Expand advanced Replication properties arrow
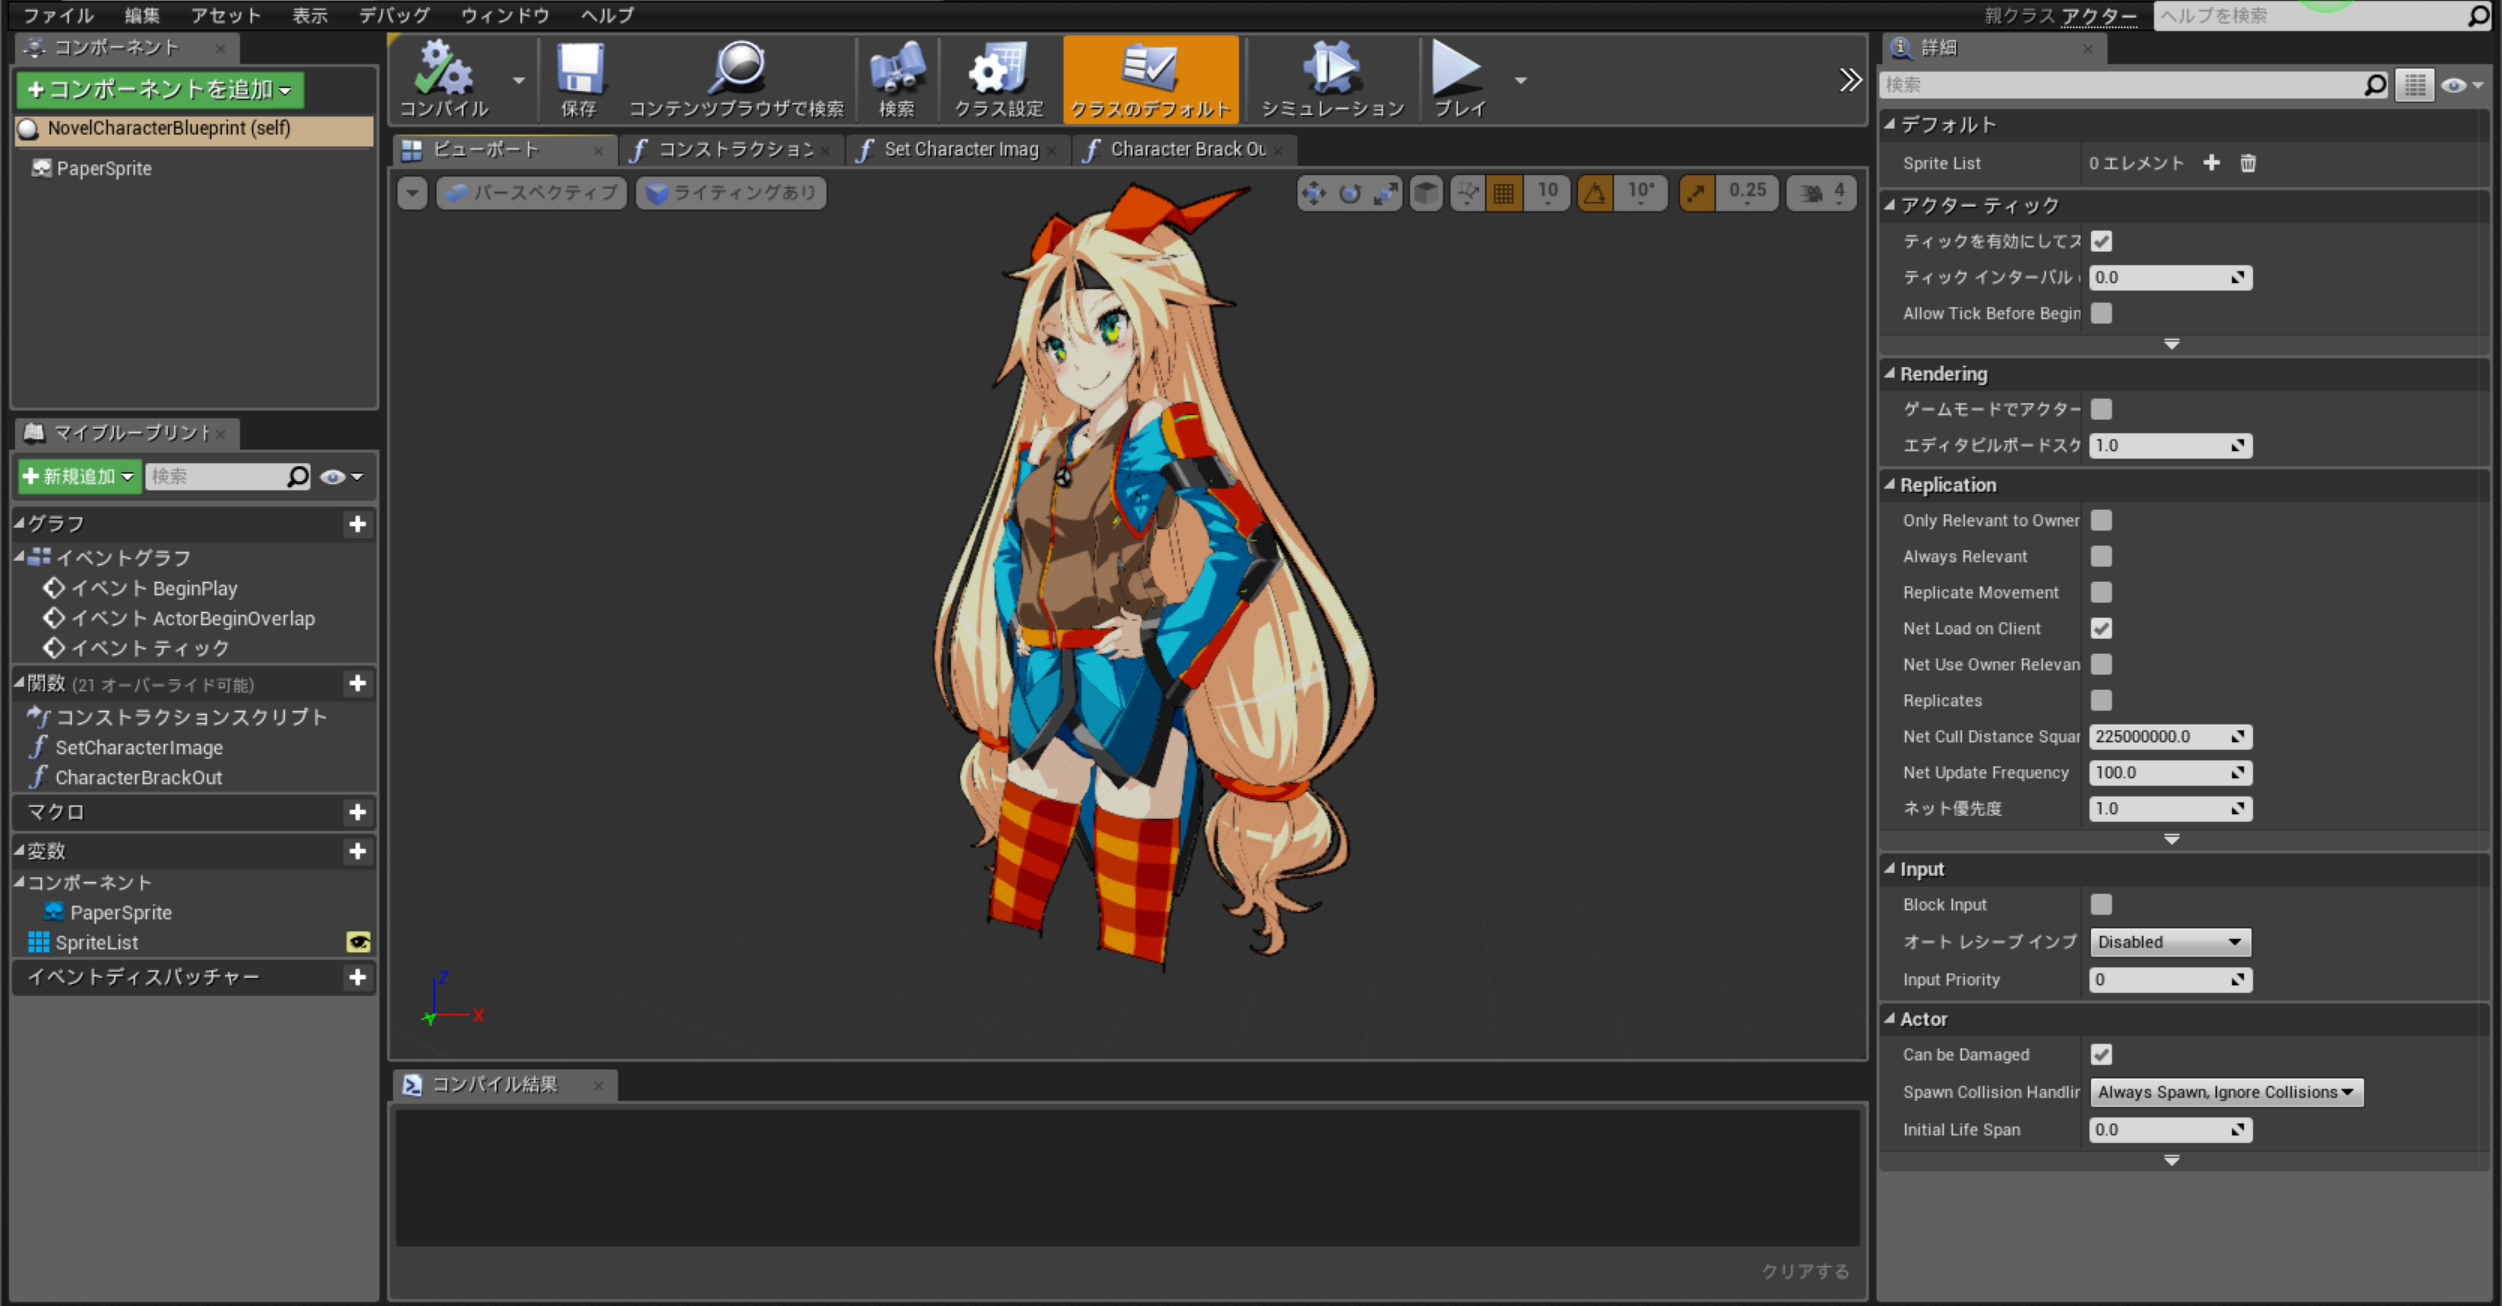 (2171, 840)
